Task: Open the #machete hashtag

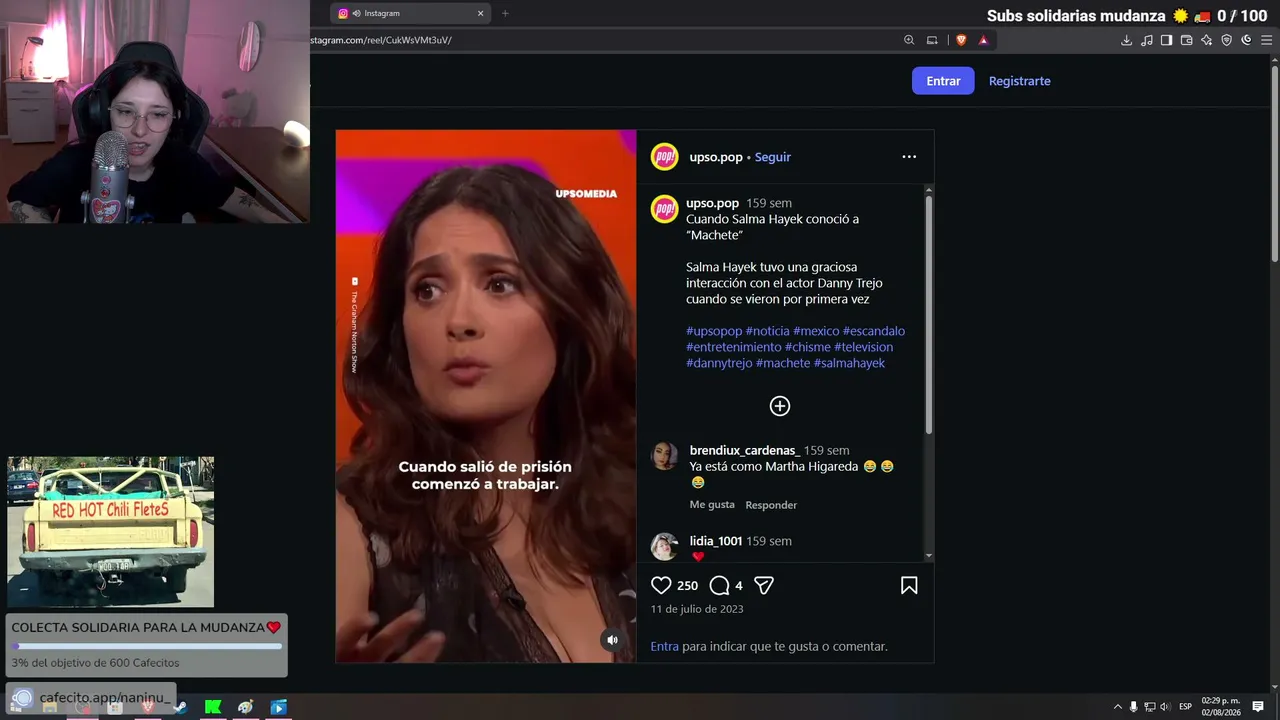Action: [783, 363]
